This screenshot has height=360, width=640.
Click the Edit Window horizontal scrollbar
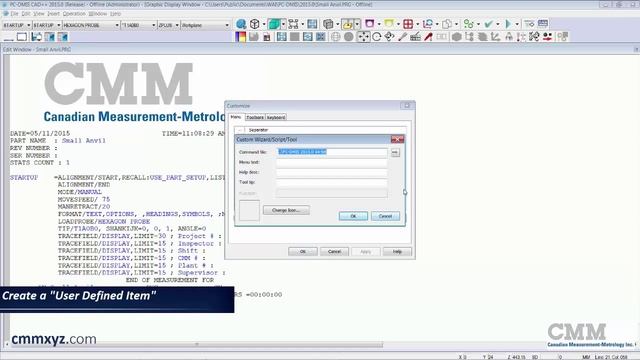tap(196, 344)
